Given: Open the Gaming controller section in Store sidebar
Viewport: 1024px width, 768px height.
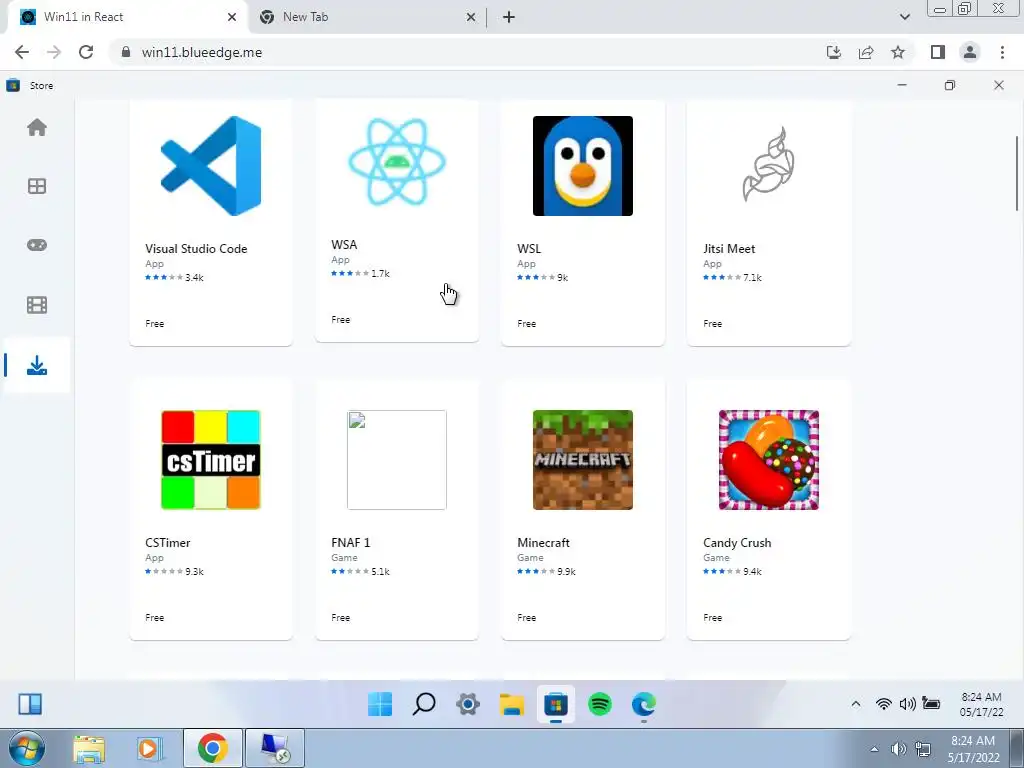Looking at the screenshot, I should [x=37, y=245].
